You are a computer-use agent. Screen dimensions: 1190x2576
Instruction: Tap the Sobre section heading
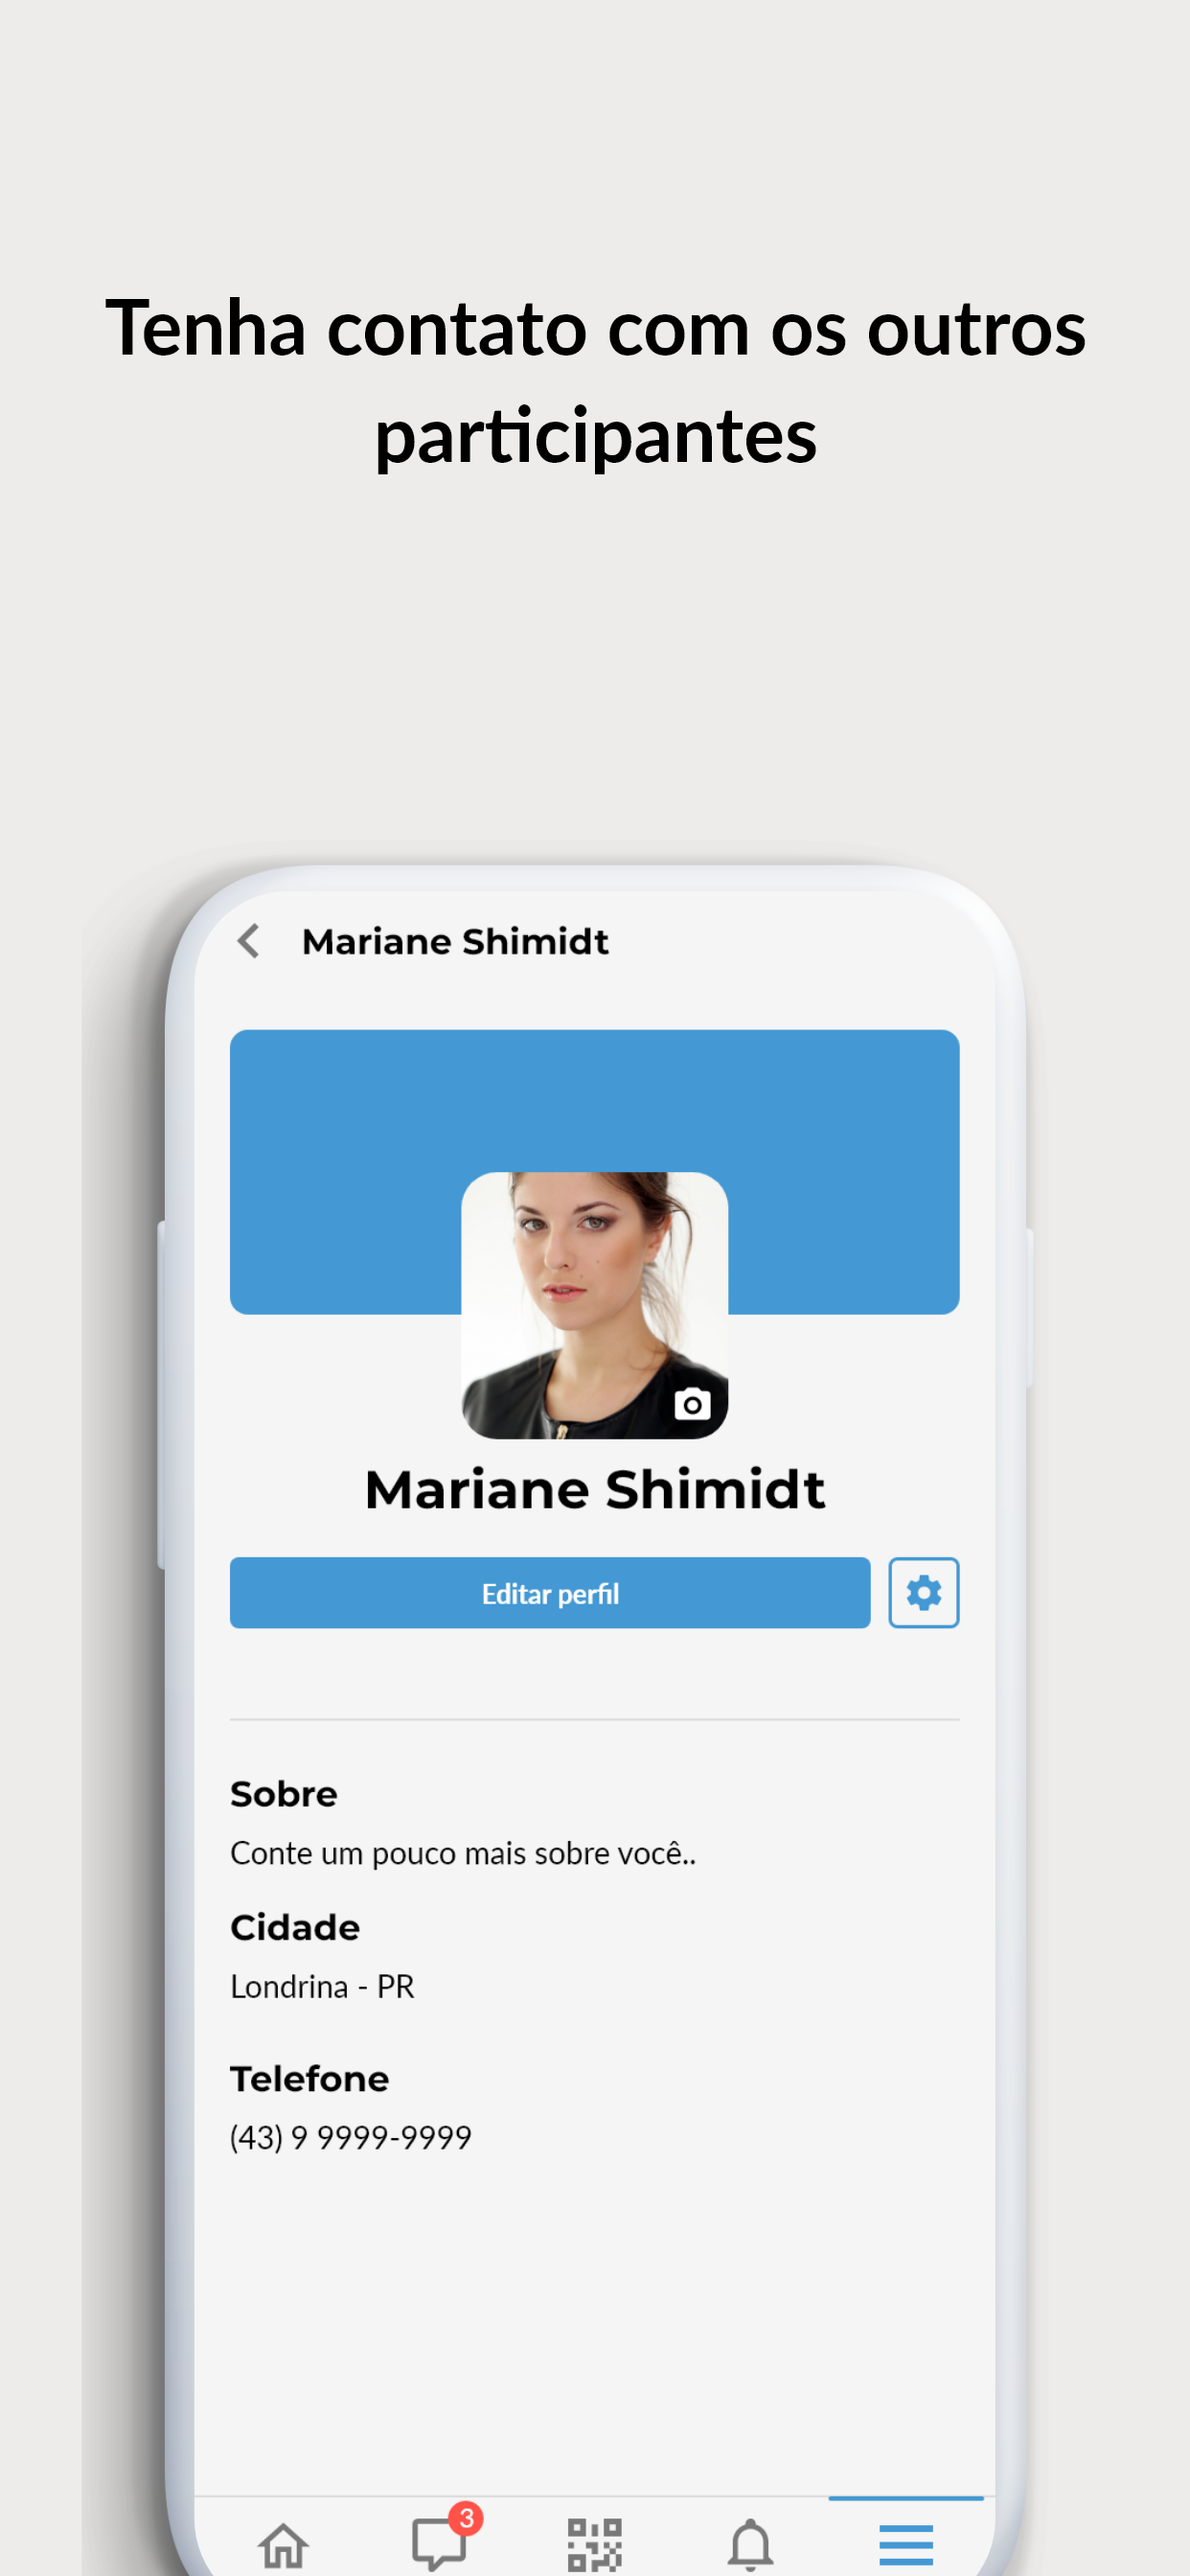[284, 1794]
